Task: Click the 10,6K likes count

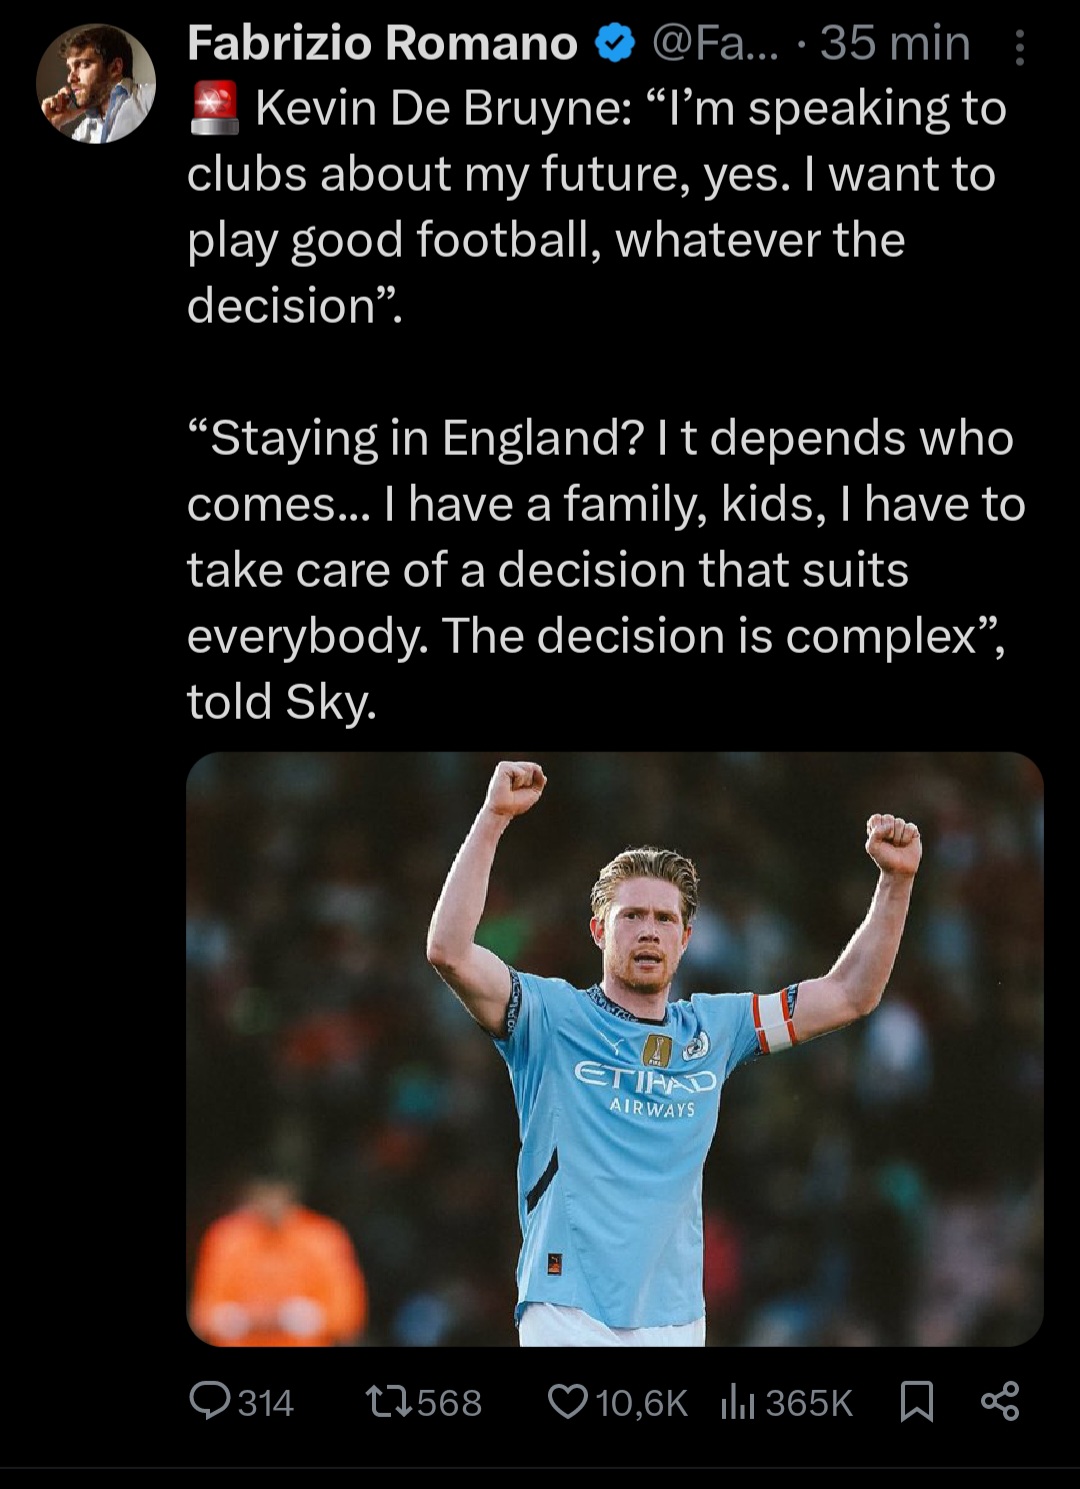Action: (x=641, y=1403)
